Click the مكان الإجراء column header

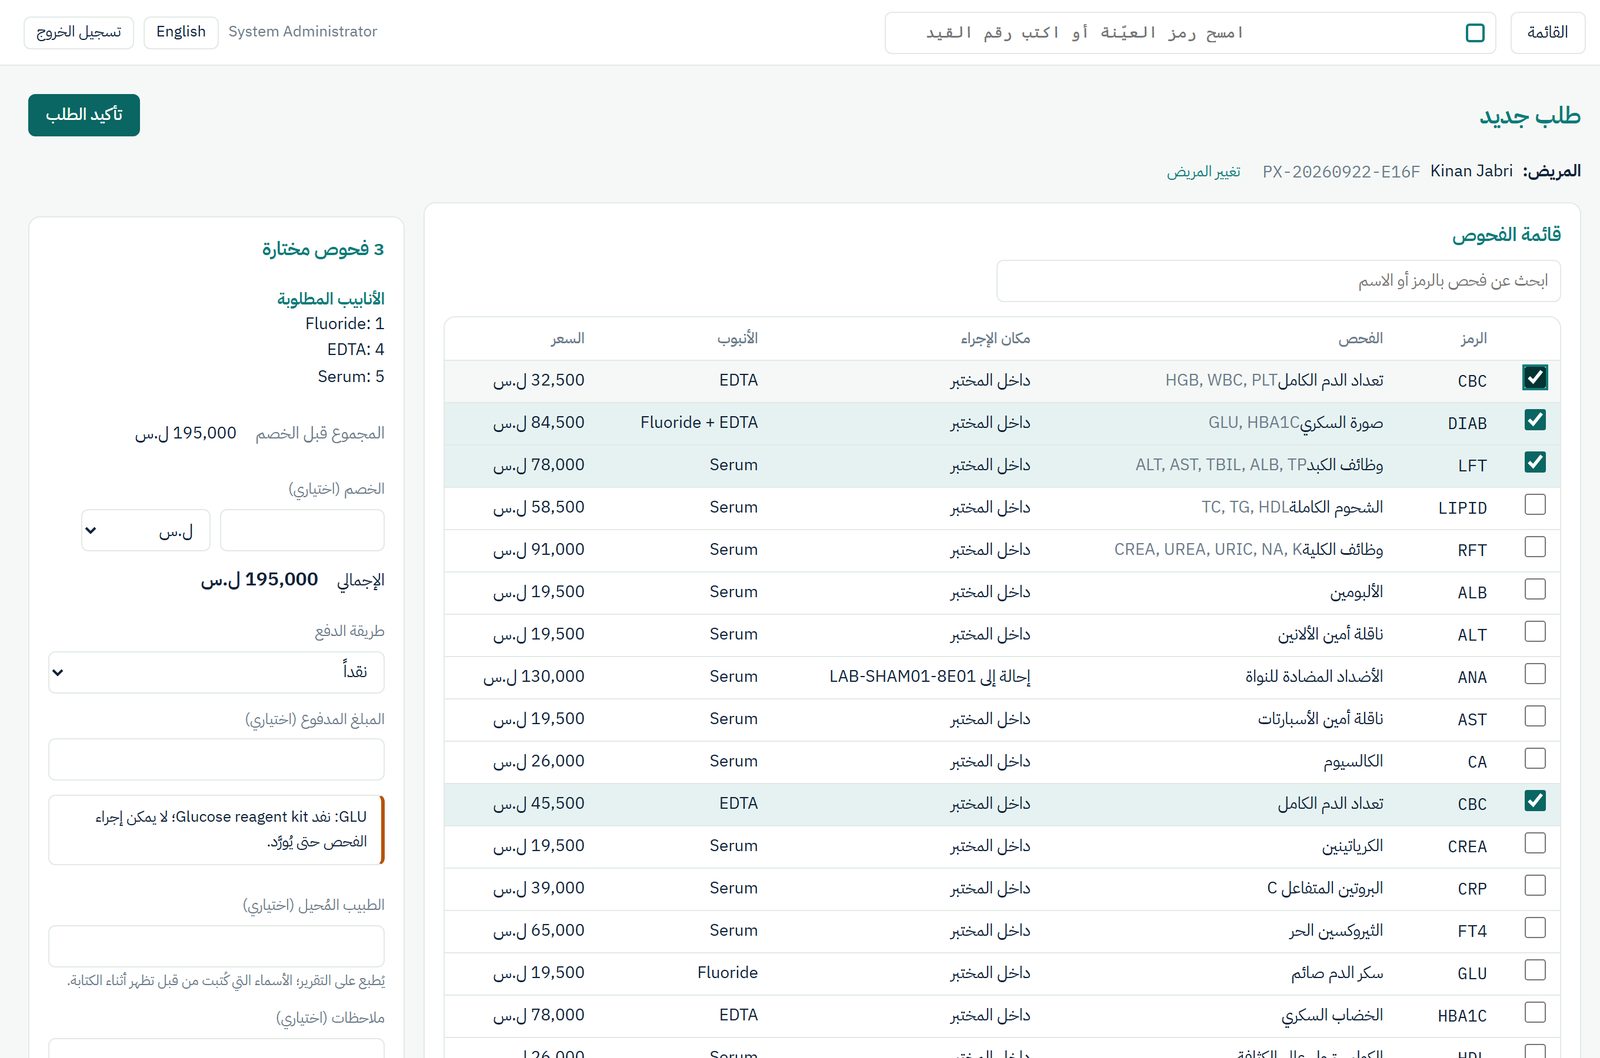click(x=995, y=339)
